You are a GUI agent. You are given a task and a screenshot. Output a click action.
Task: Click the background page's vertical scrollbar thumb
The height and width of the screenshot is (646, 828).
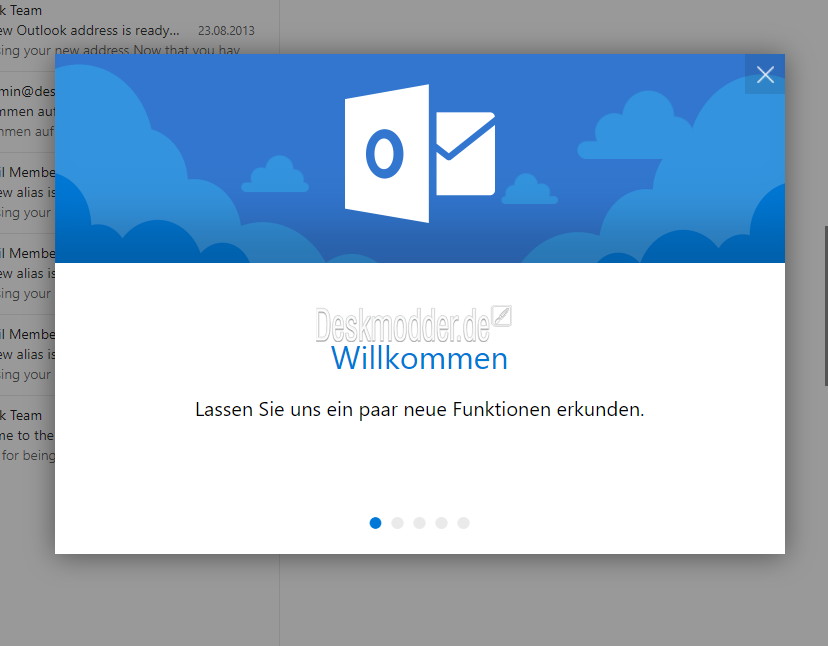(x=826, y=306)
